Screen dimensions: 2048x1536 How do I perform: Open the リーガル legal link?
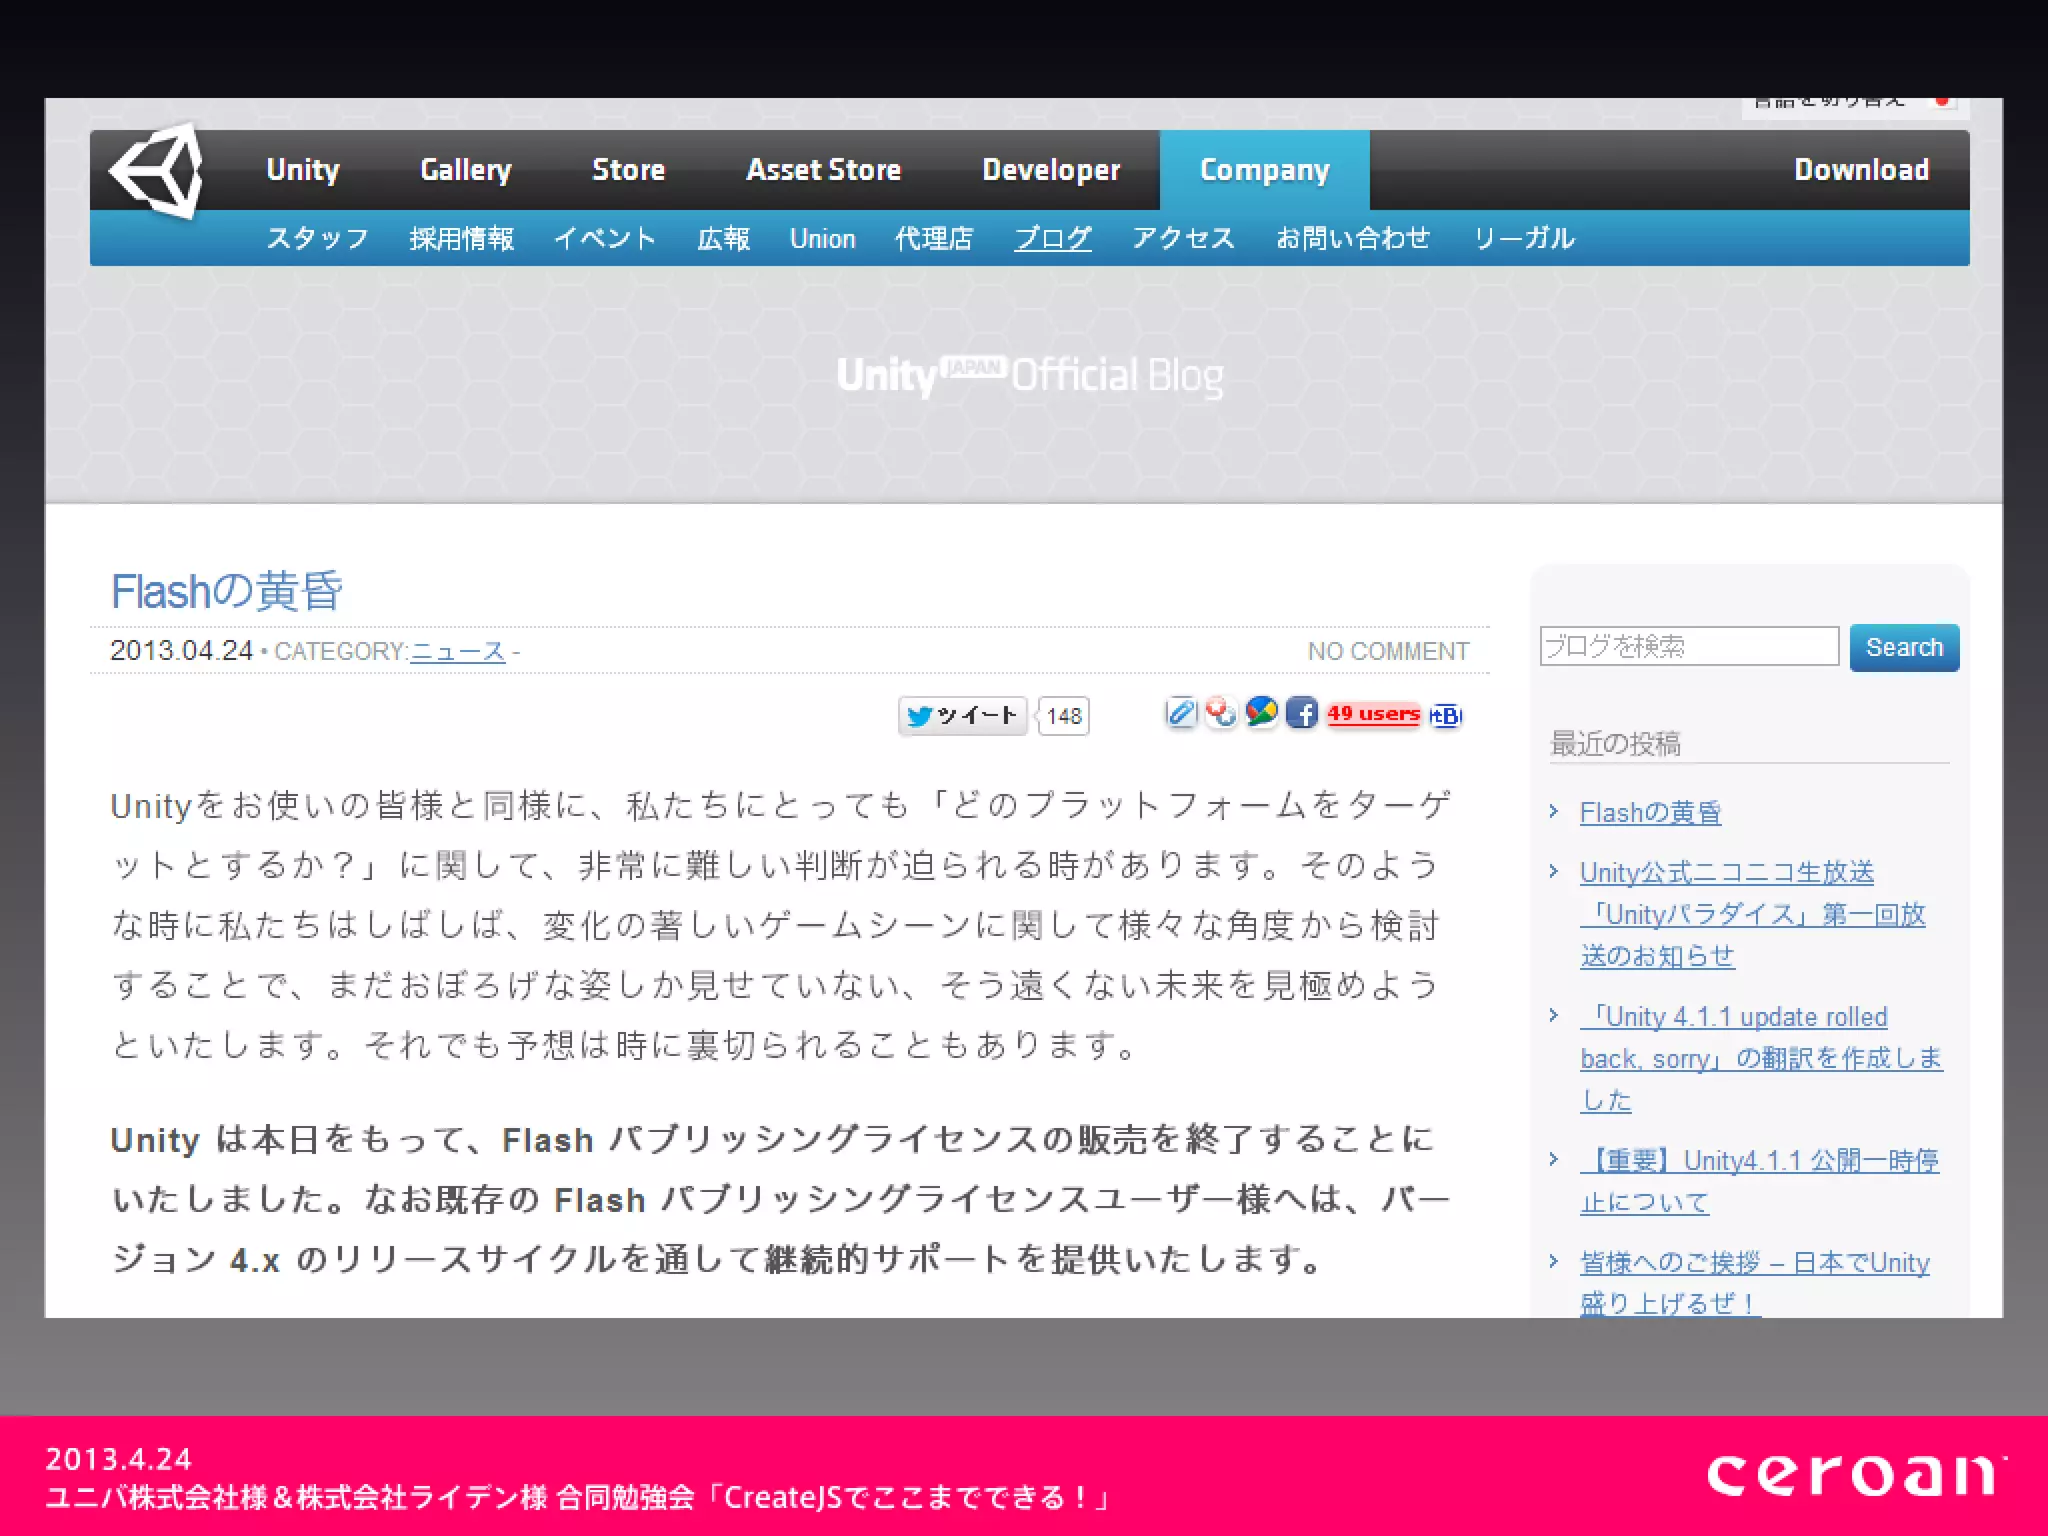[x=1525, y=238]
